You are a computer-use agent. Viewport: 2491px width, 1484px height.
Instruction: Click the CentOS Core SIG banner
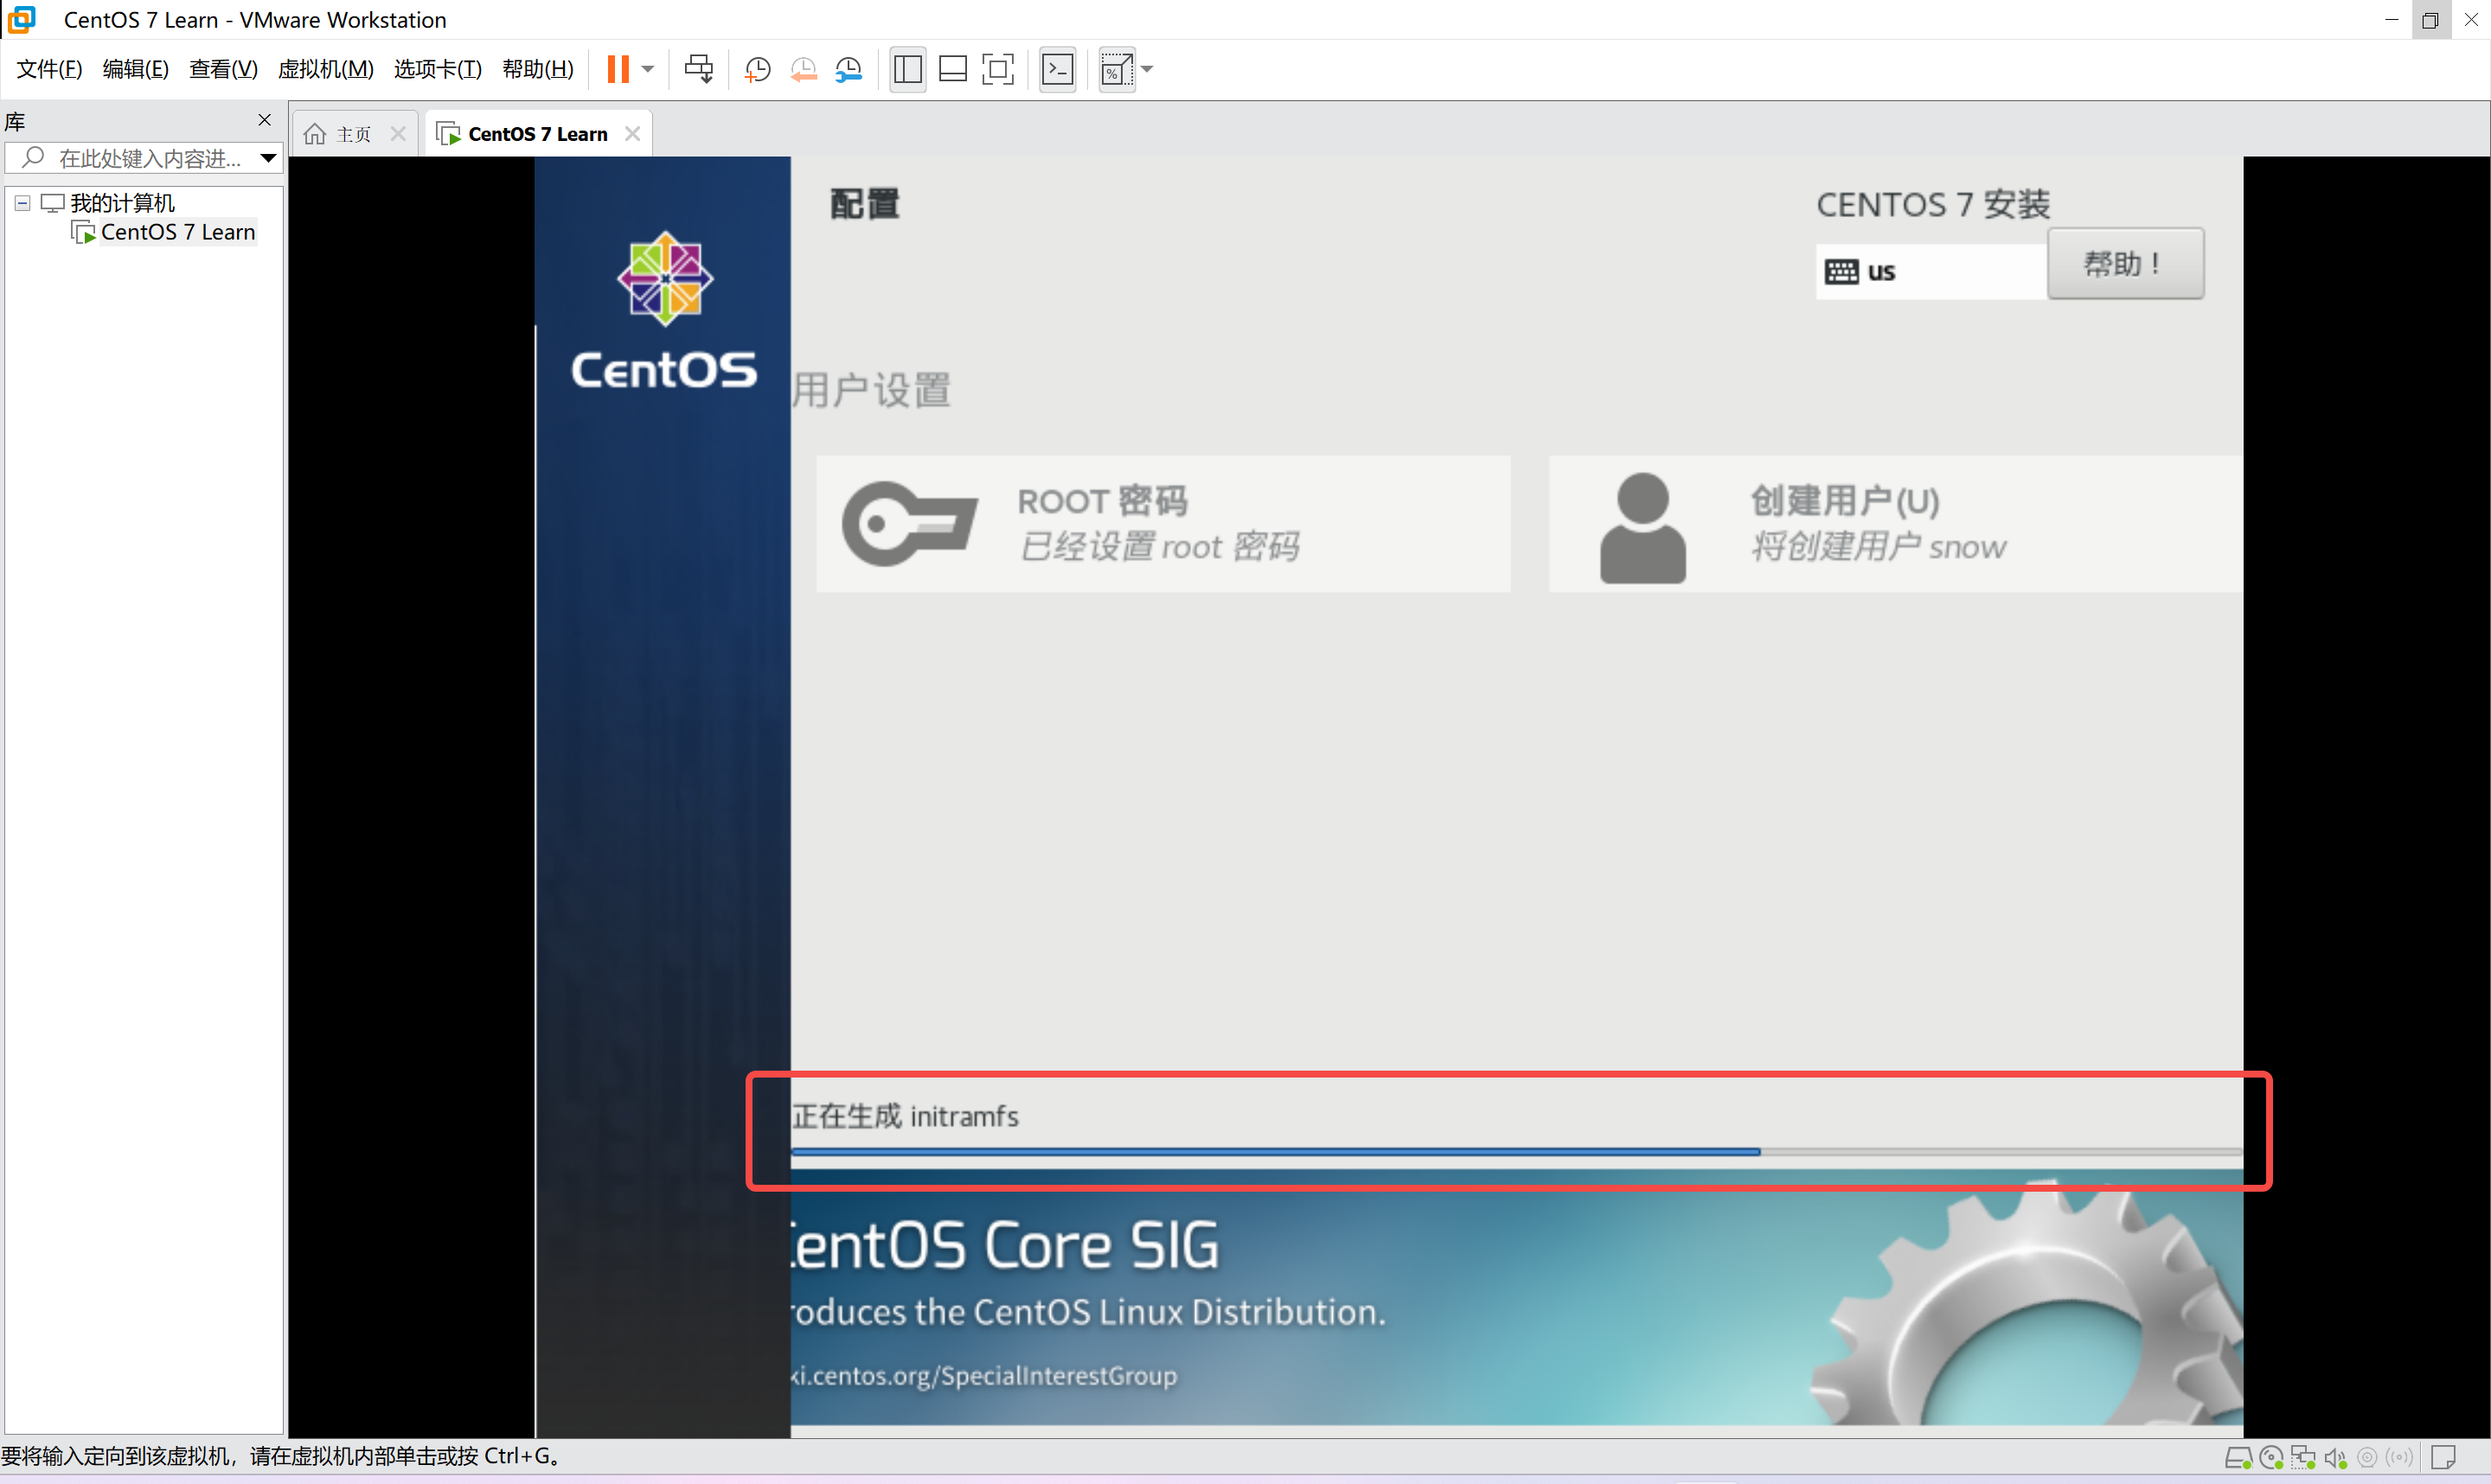point(1516,1298)
